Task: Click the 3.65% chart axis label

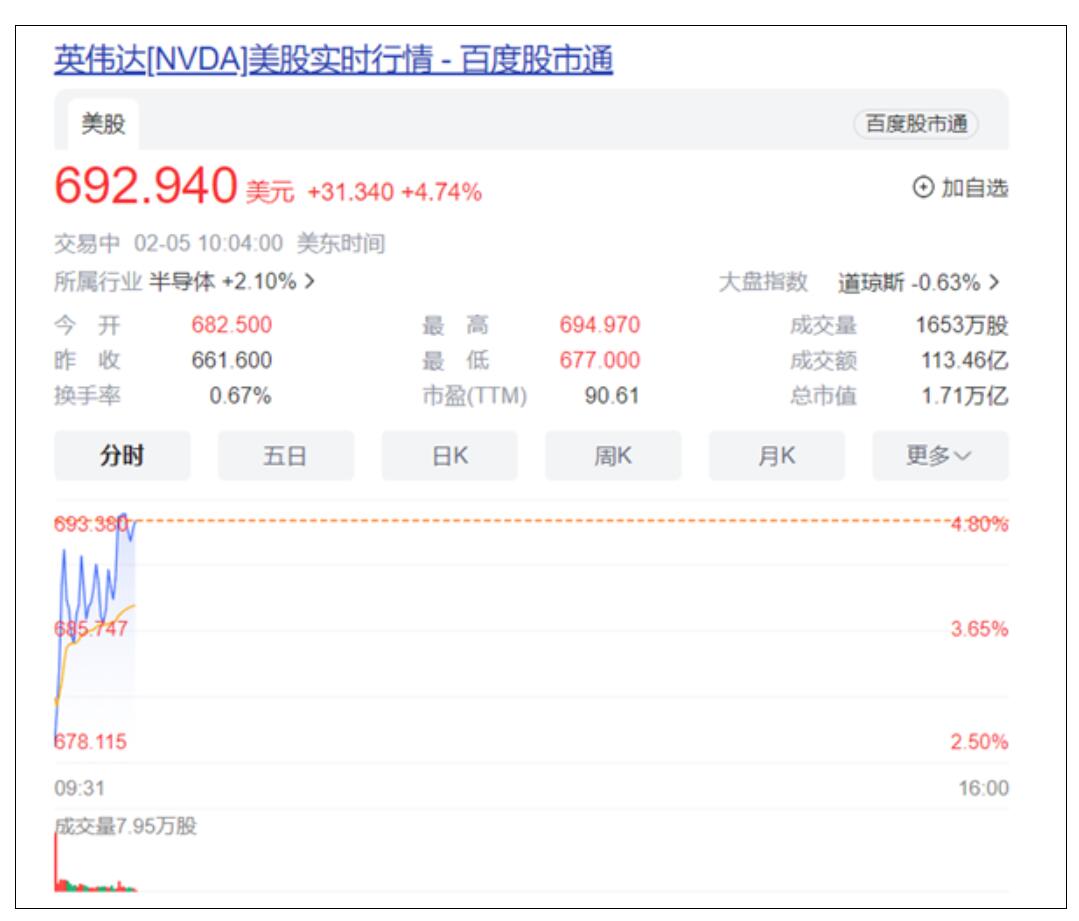Action: [x=979, y=628]
